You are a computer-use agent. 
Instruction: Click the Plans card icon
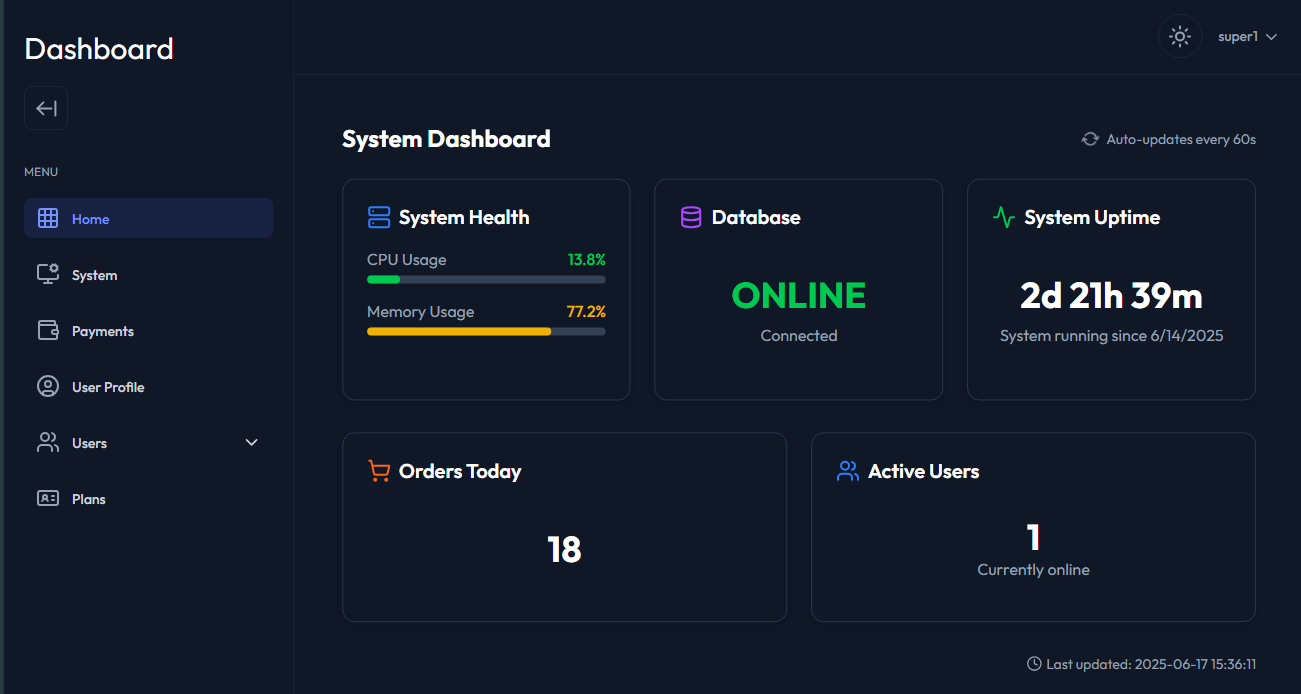(x=48, y=498)
